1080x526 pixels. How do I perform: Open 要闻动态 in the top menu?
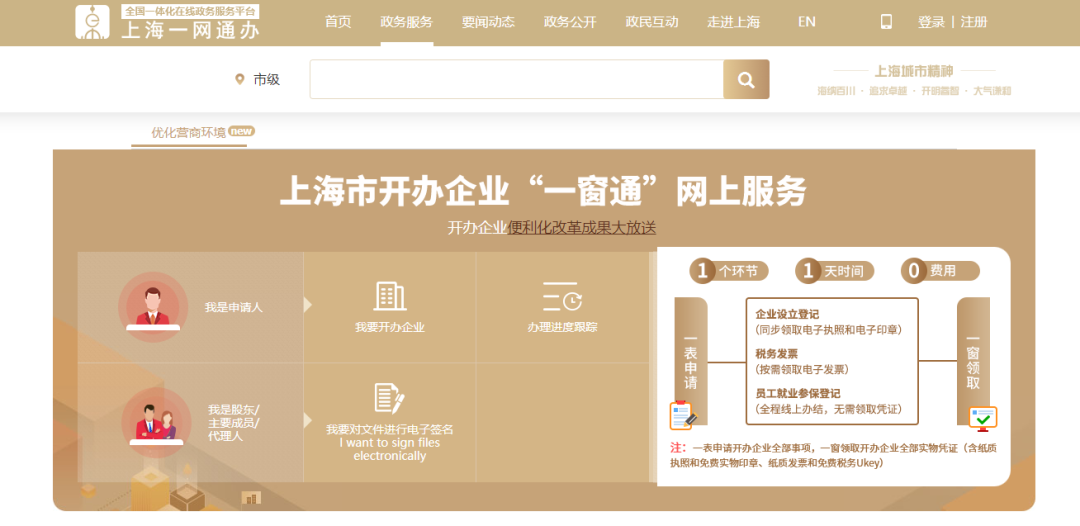pyautogui.click(x=488, y=22)
